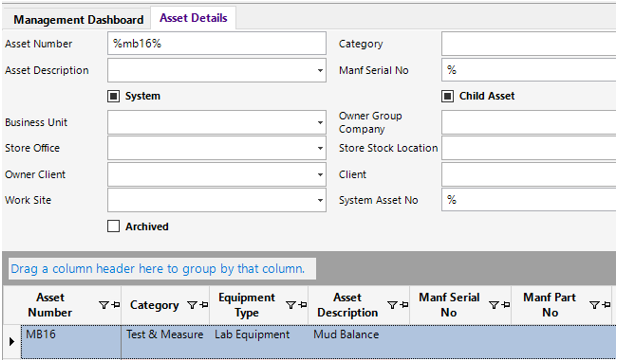
Task: Pin the Category column
Action: point(204,305)
